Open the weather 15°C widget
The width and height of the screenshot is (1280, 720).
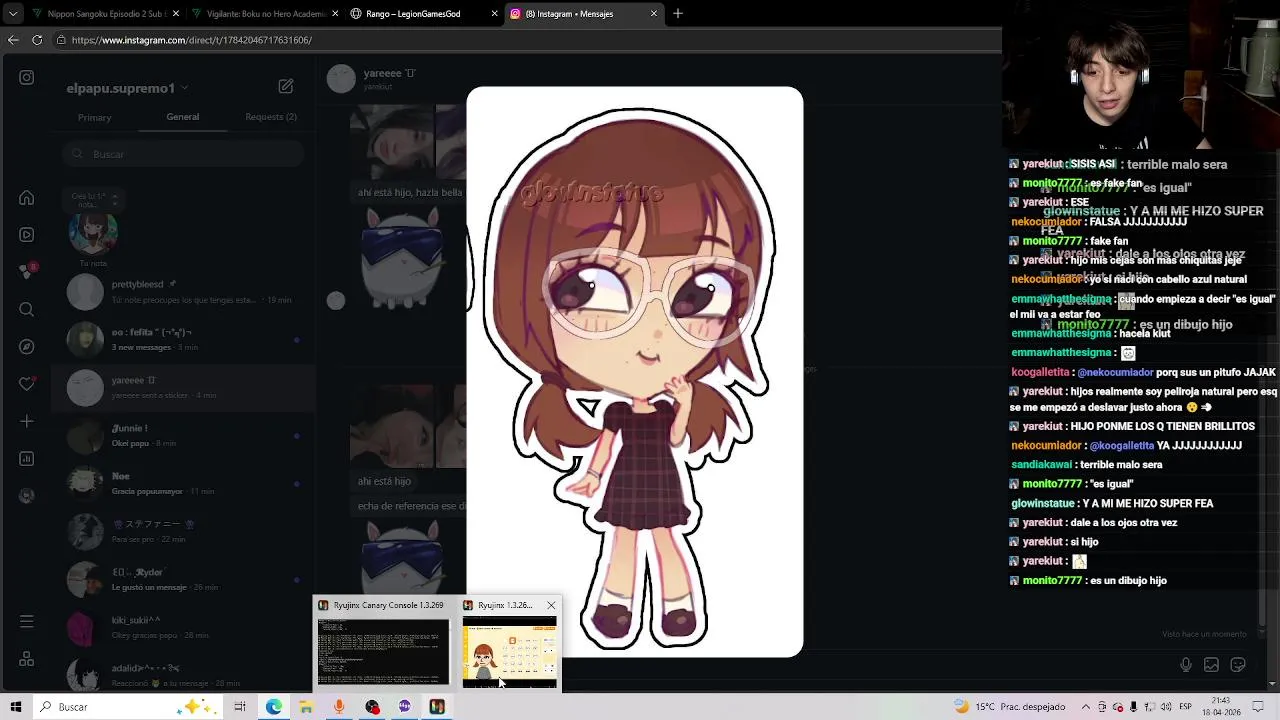coord(1010,707)
